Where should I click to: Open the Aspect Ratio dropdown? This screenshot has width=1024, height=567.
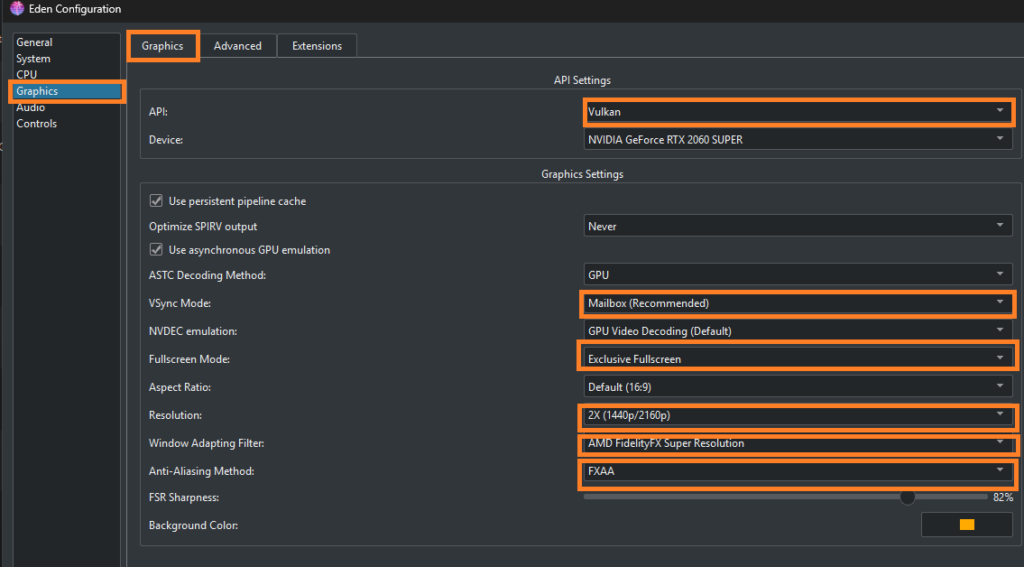(797, 387)
